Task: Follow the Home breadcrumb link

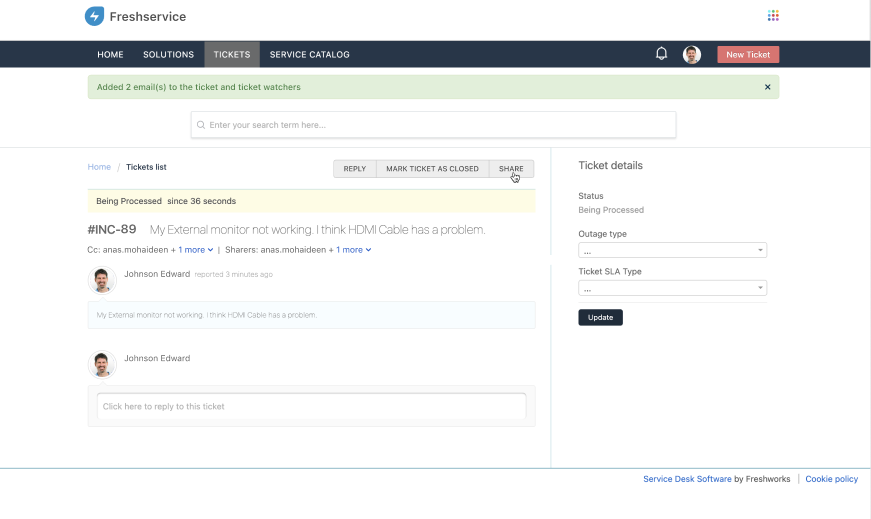Action: (99, 167)
